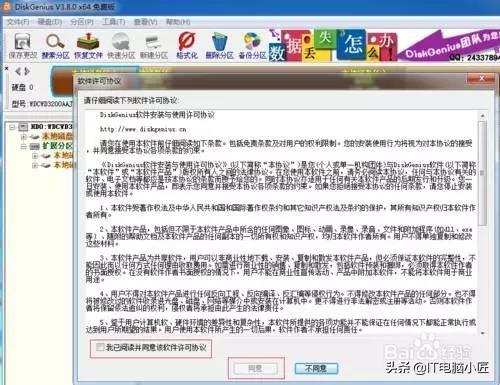Click the HD0 hard disk icon in tree
Screen dimensions: 500x385
point(23,127)
